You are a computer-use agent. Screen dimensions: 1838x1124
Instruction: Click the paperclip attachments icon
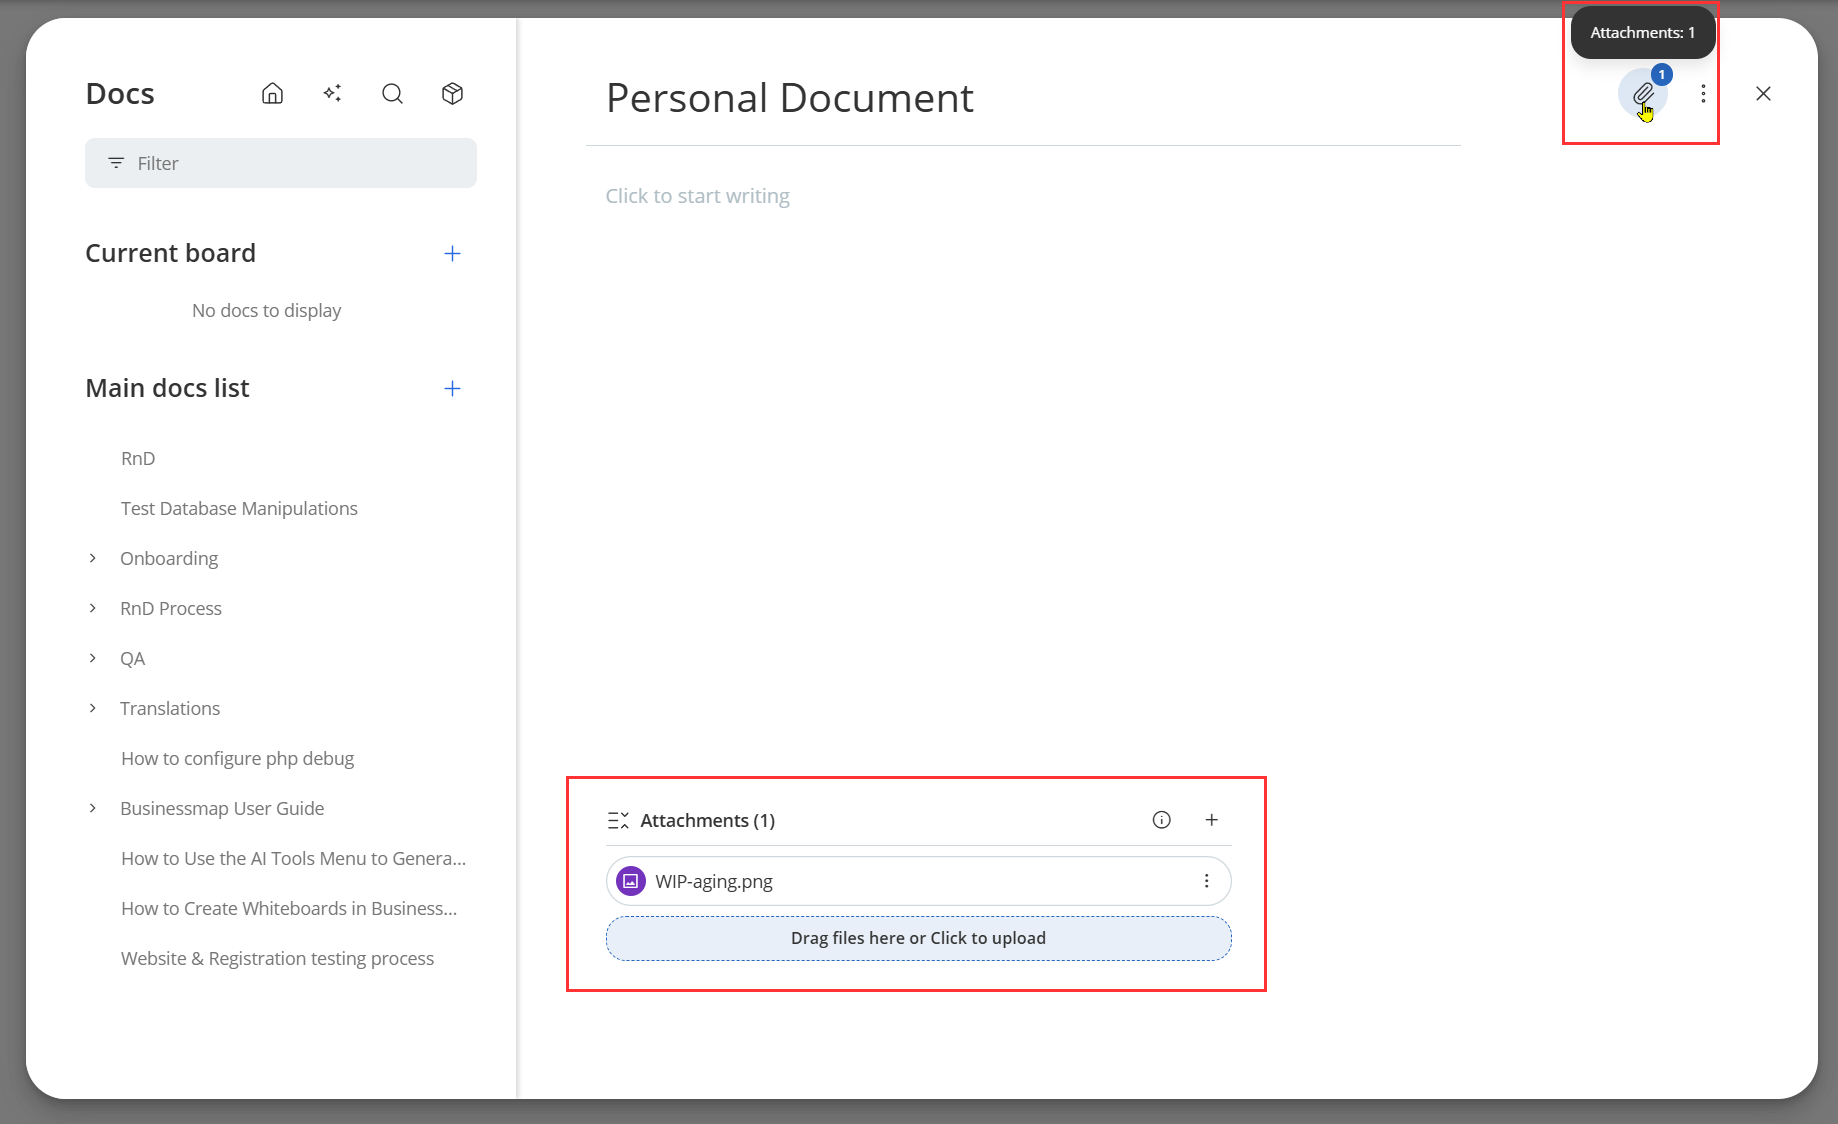pyautogui.click(x=1642, y=94)
